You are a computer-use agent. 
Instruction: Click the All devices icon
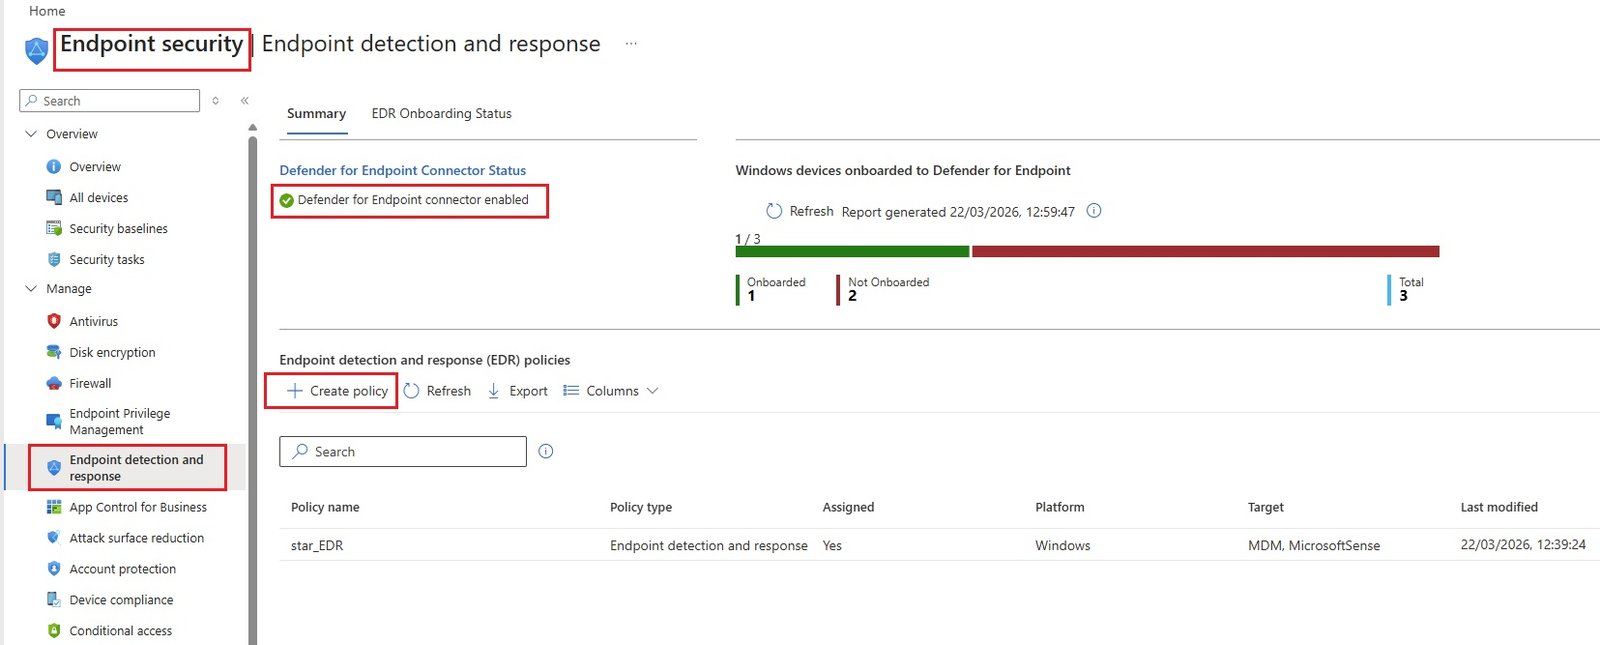[54, 198]
